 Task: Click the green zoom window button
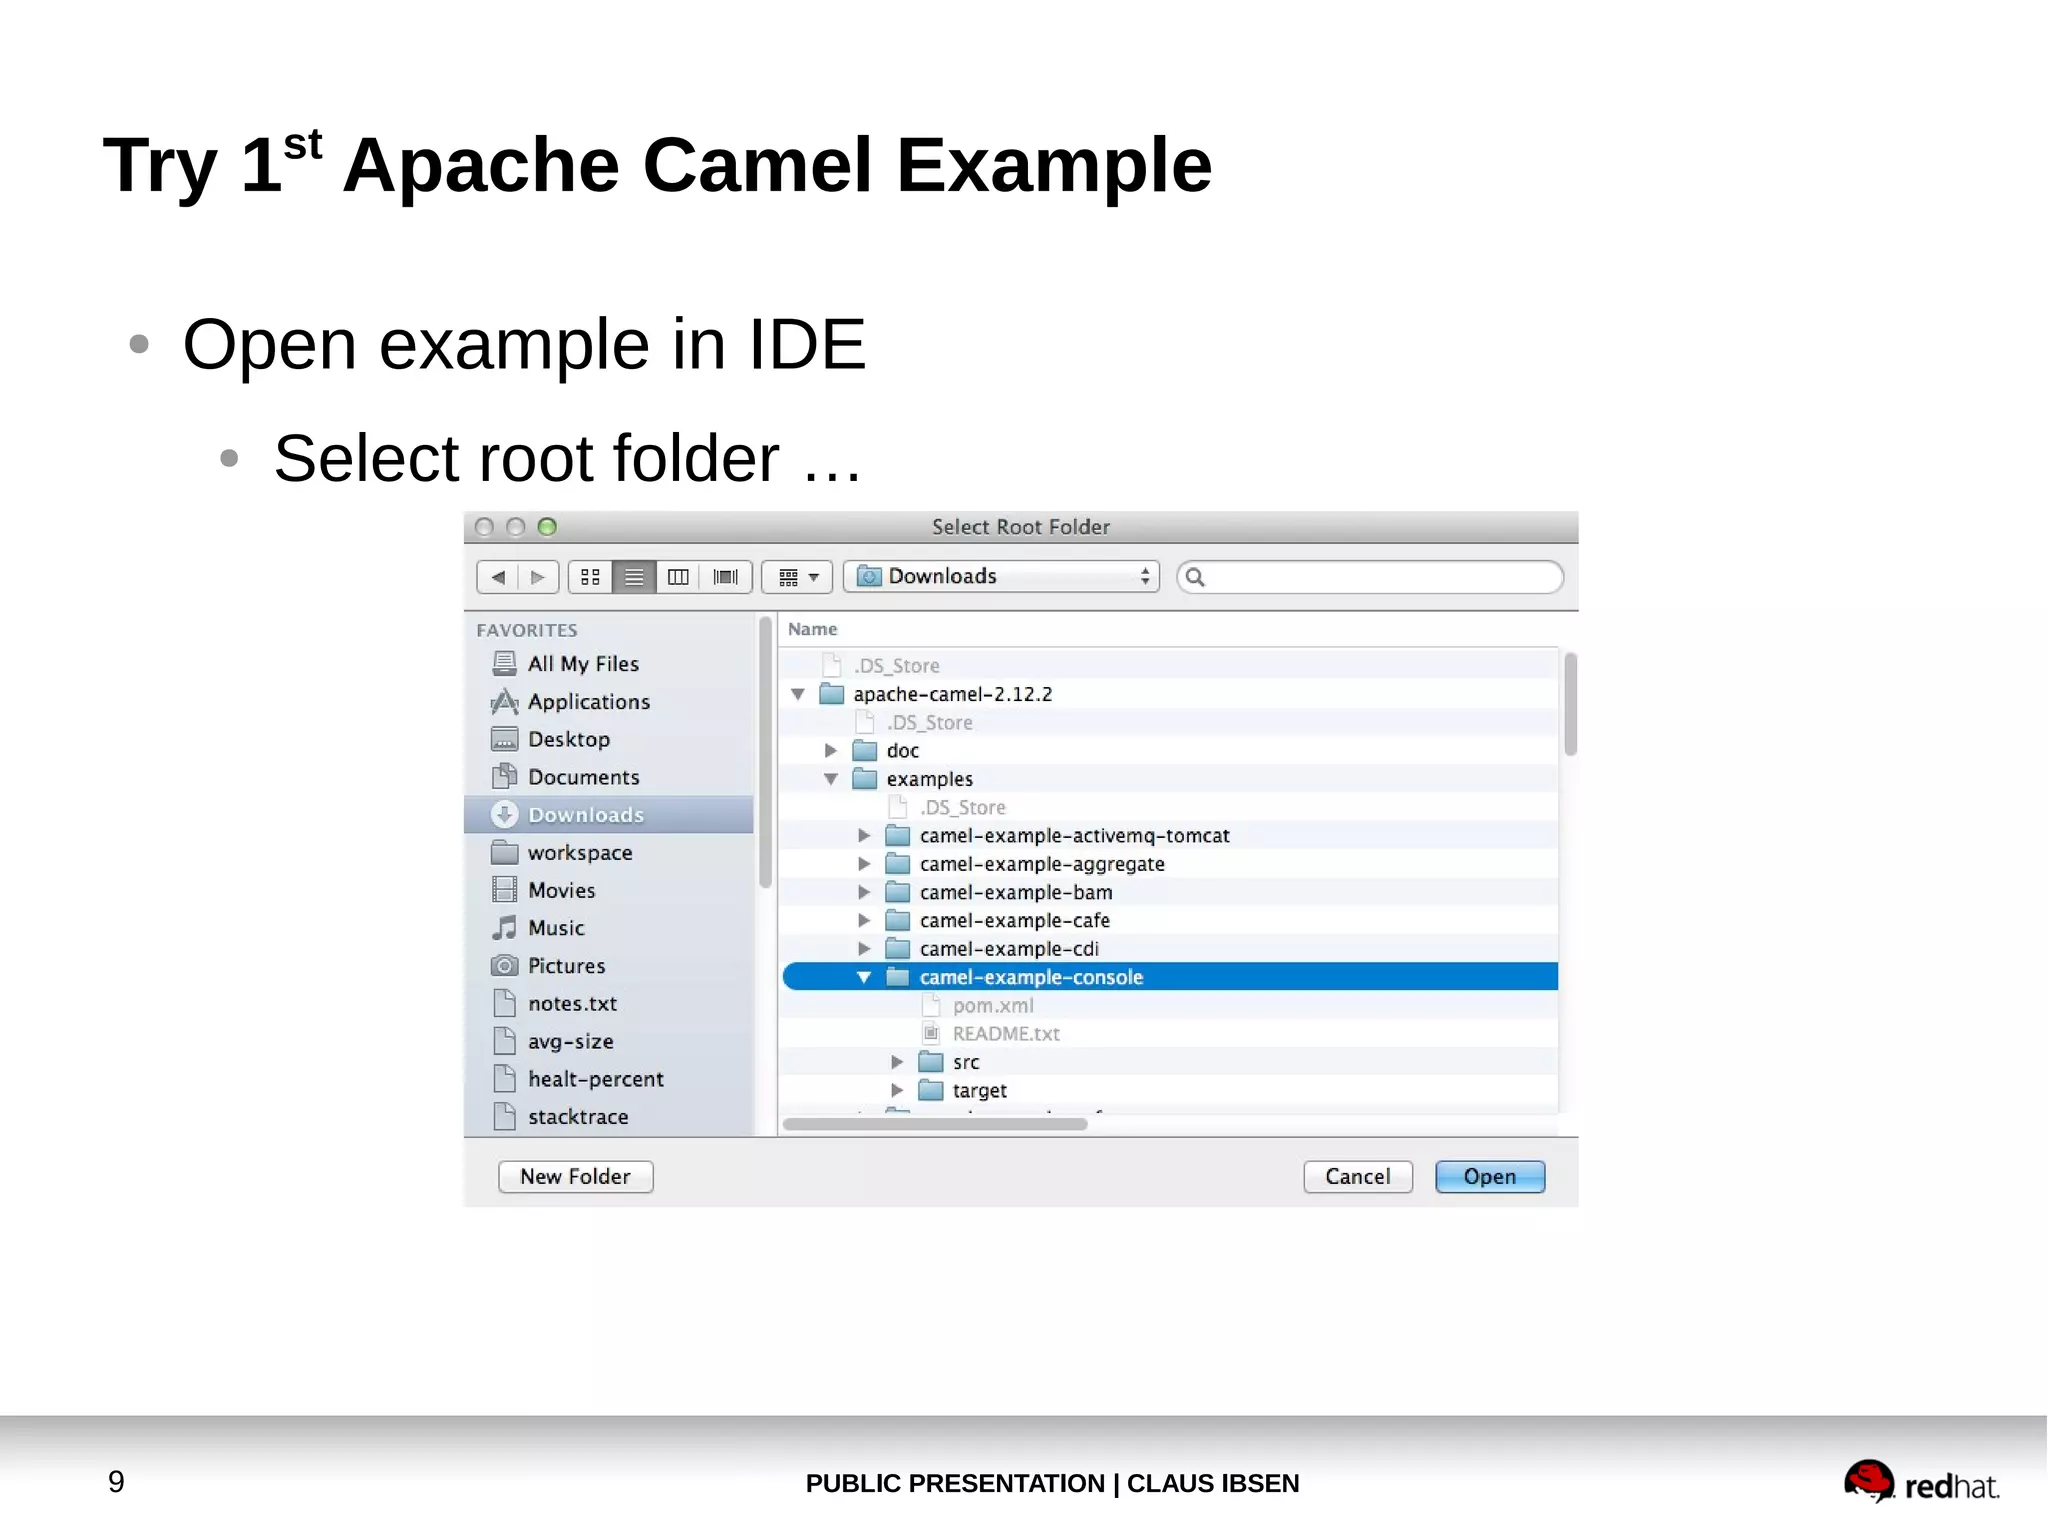tap(547, 527)
